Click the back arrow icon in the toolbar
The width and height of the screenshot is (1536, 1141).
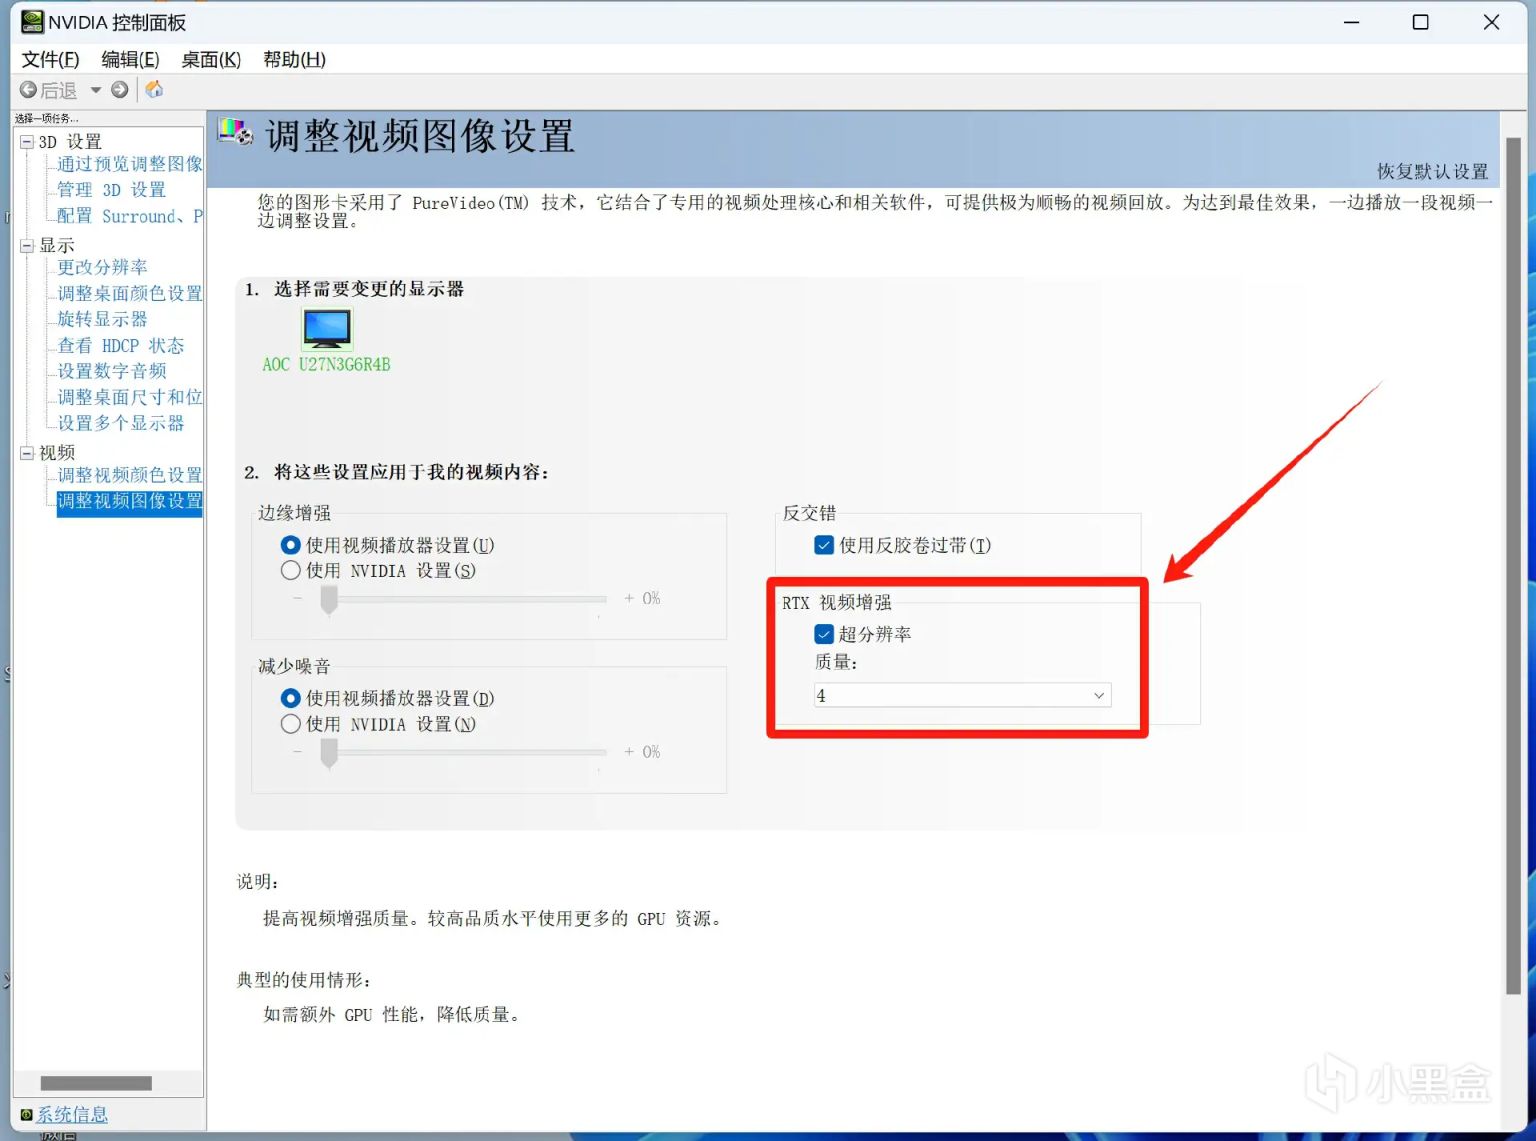[x=28, y=90]
